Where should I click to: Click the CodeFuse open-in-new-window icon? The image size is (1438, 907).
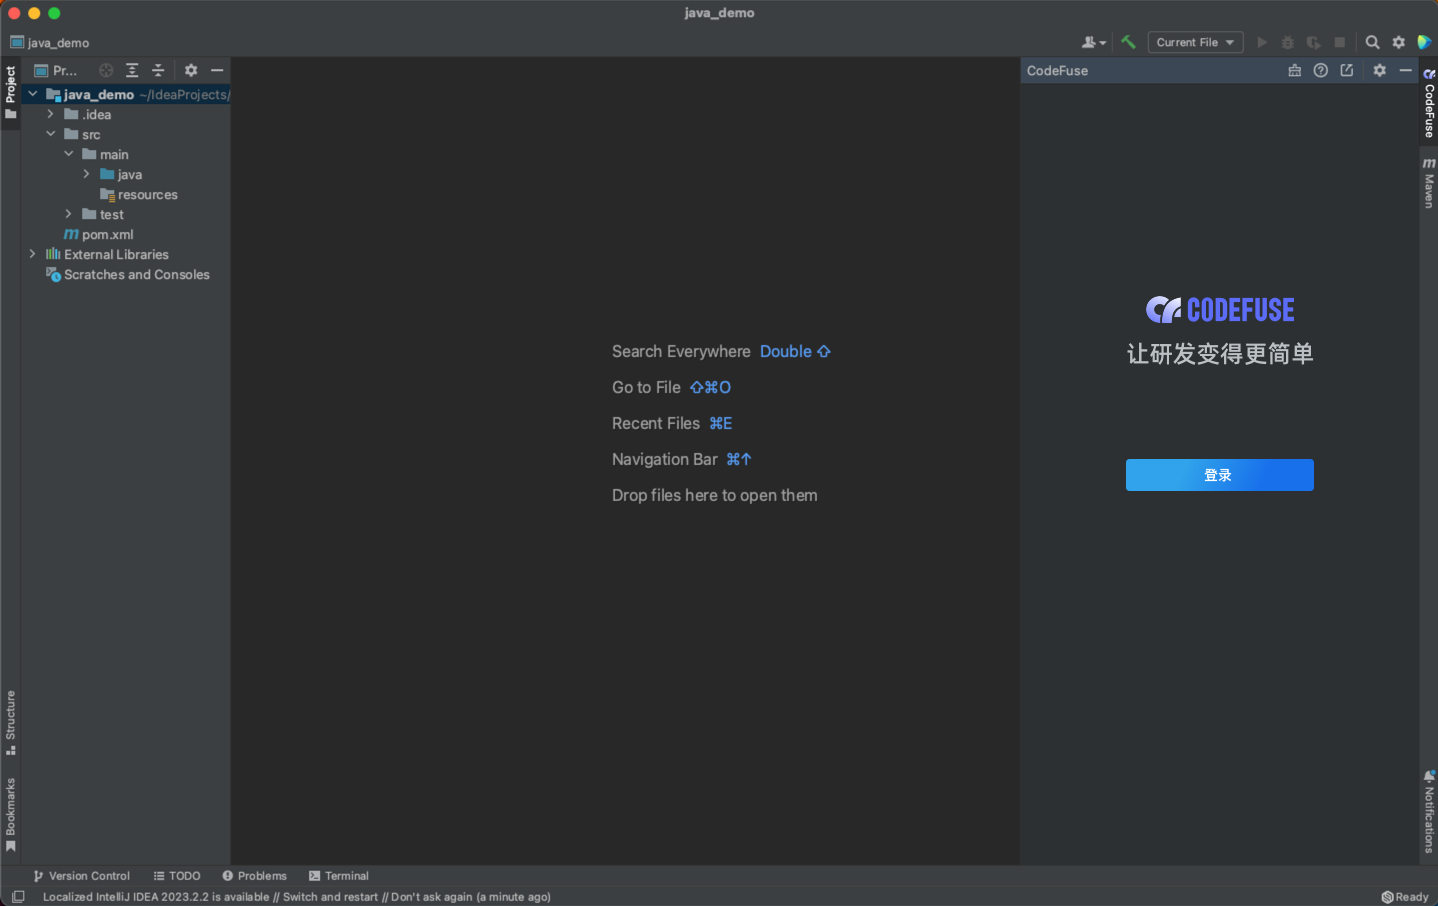1347,70
